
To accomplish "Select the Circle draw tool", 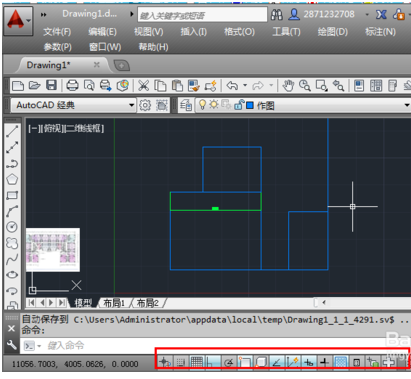I will (12, 227).
